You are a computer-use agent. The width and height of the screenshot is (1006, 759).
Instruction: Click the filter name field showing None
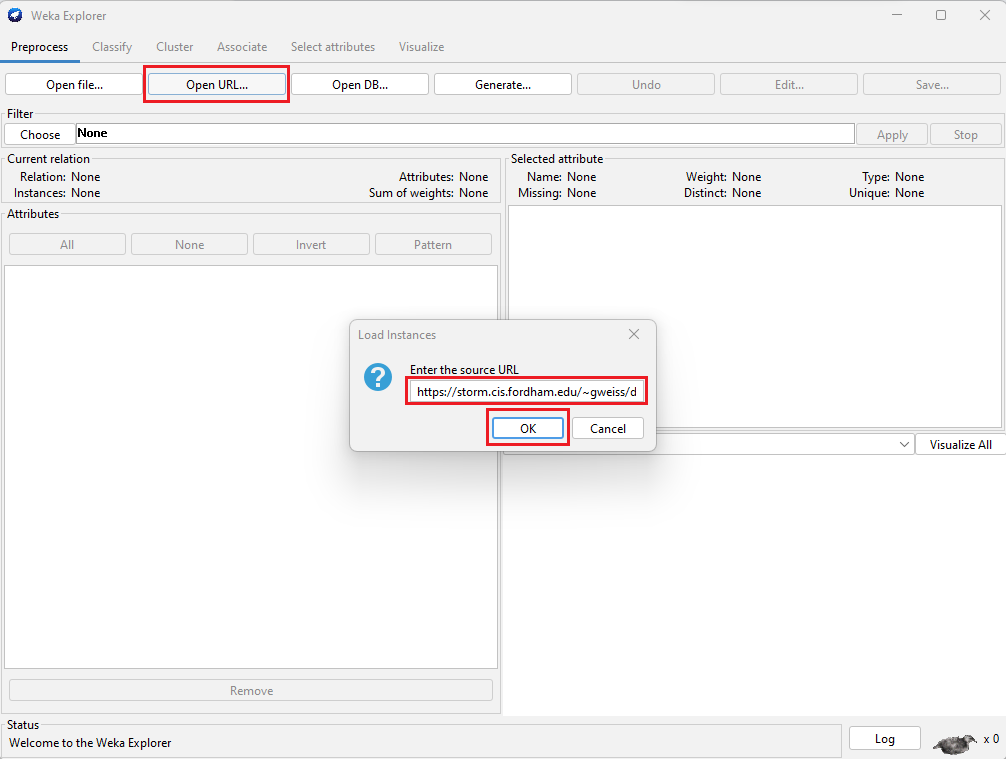click(465, 133)
